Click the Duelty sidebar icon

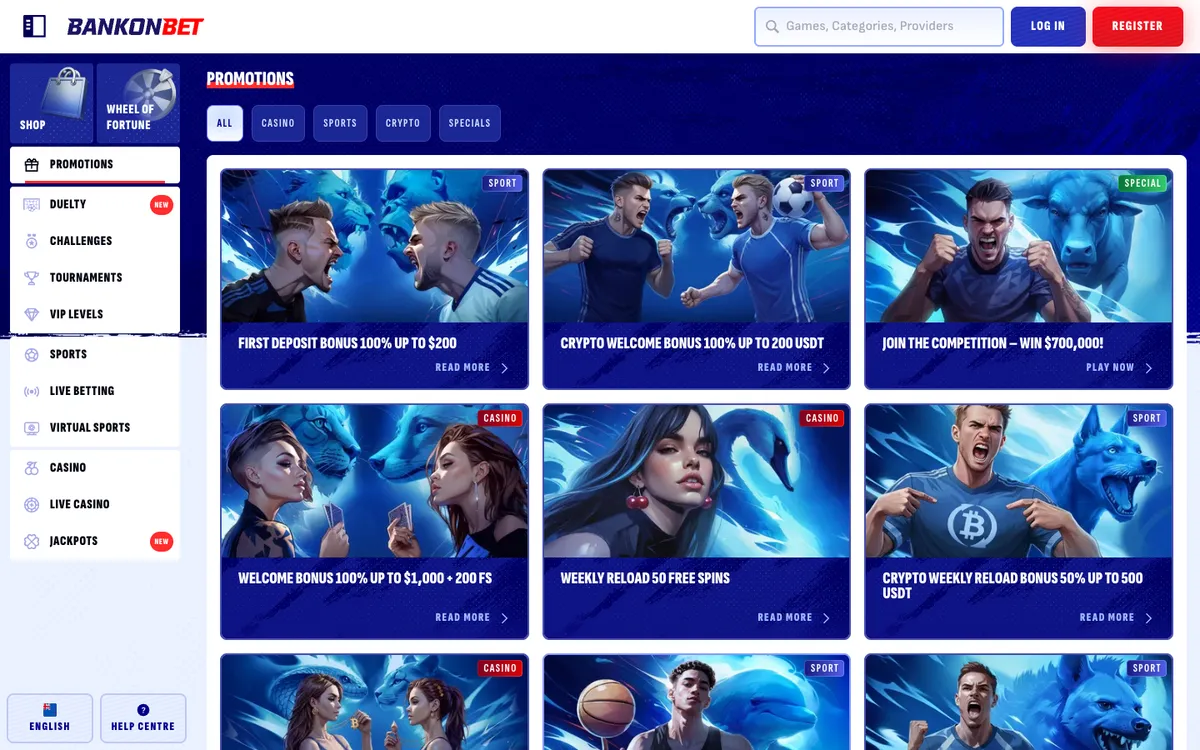(32, 205)
